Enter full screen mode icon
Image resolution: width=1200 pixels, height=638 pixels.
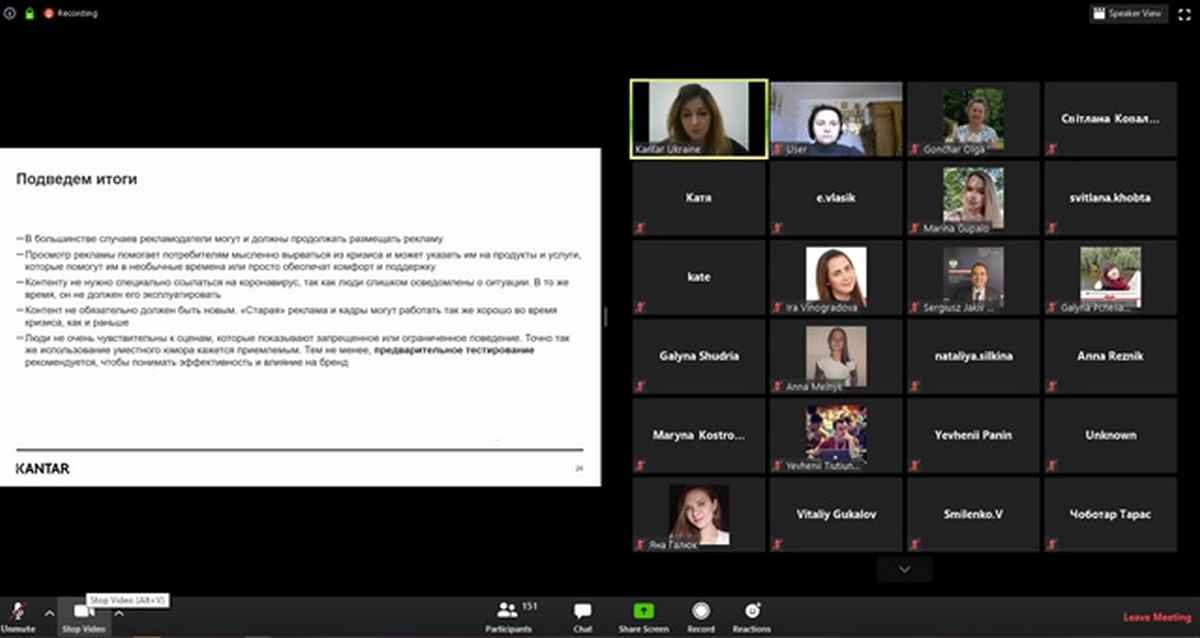click(1184, 14)
